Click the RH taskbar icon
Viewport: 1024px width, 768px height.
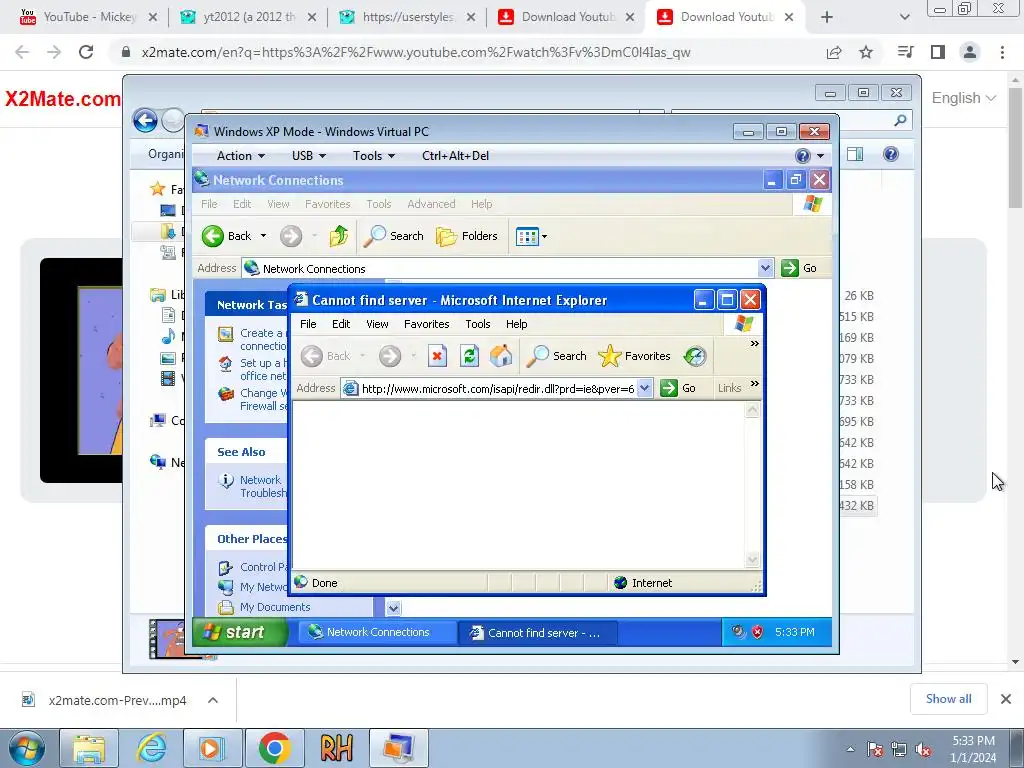(337, 748)
